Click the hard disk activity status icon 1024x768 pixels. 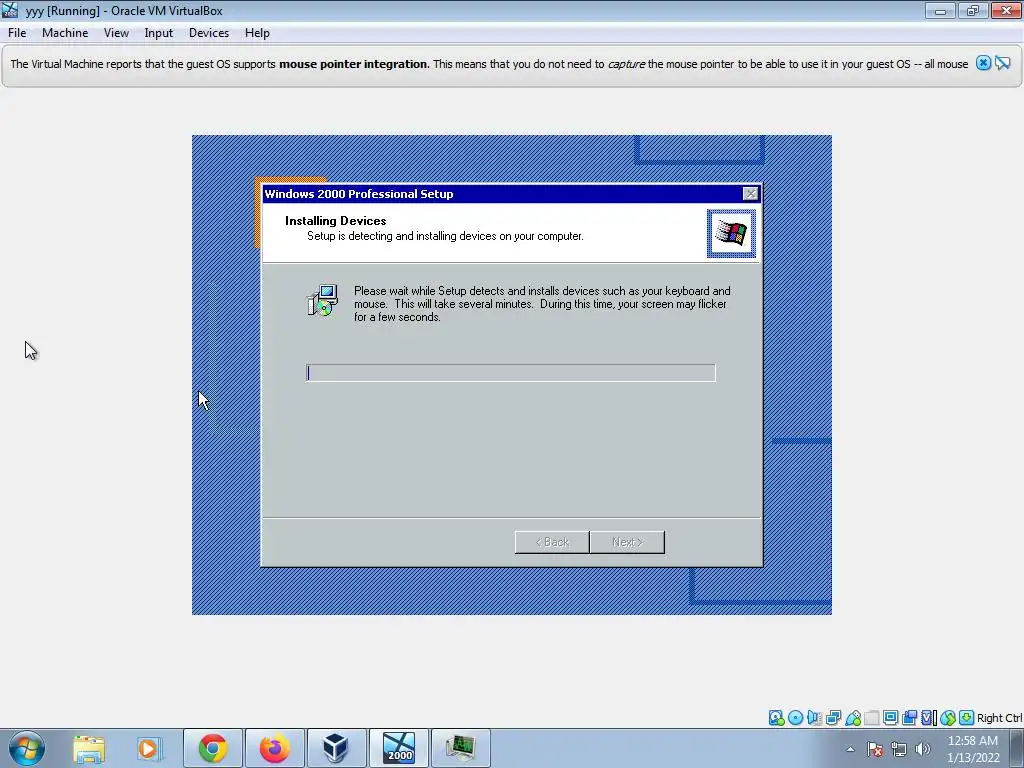[776, 718]
